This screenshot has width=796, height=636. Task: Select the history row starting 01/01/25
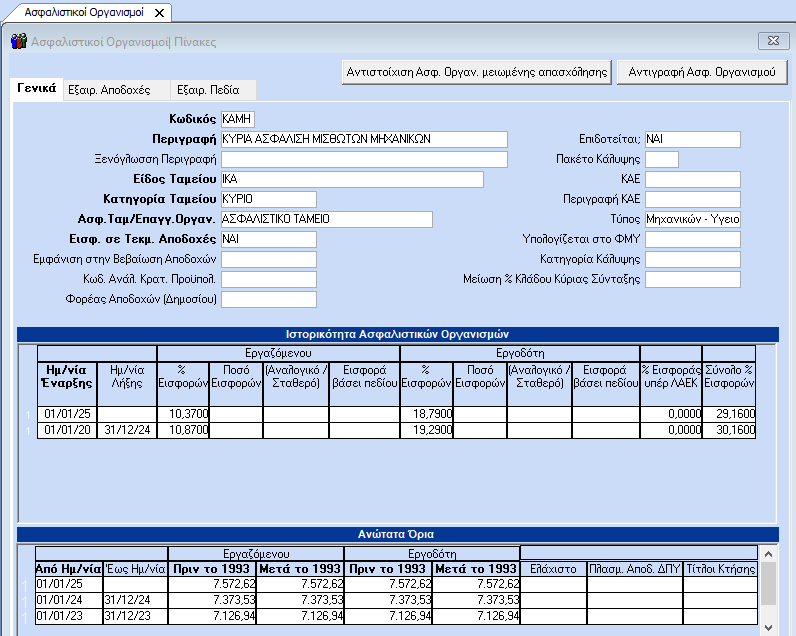396,414
